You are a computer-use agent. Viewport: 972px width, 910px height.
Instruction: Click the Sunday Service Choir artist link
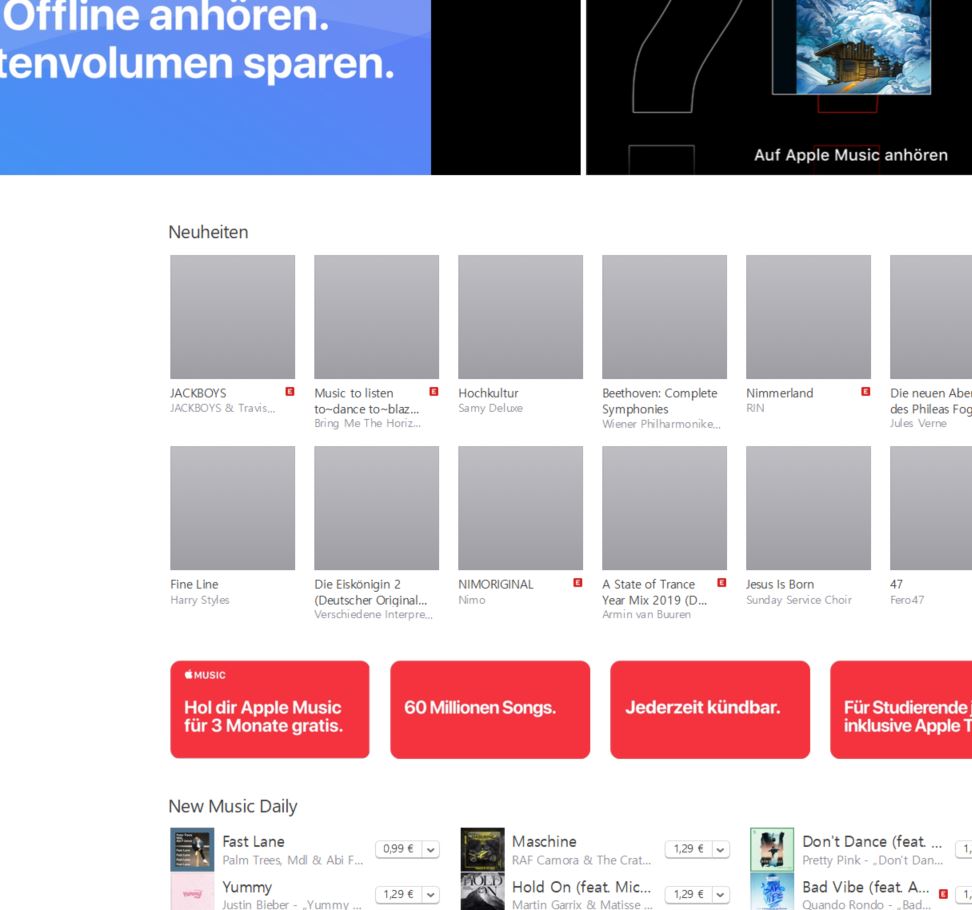tap(798, 599)
